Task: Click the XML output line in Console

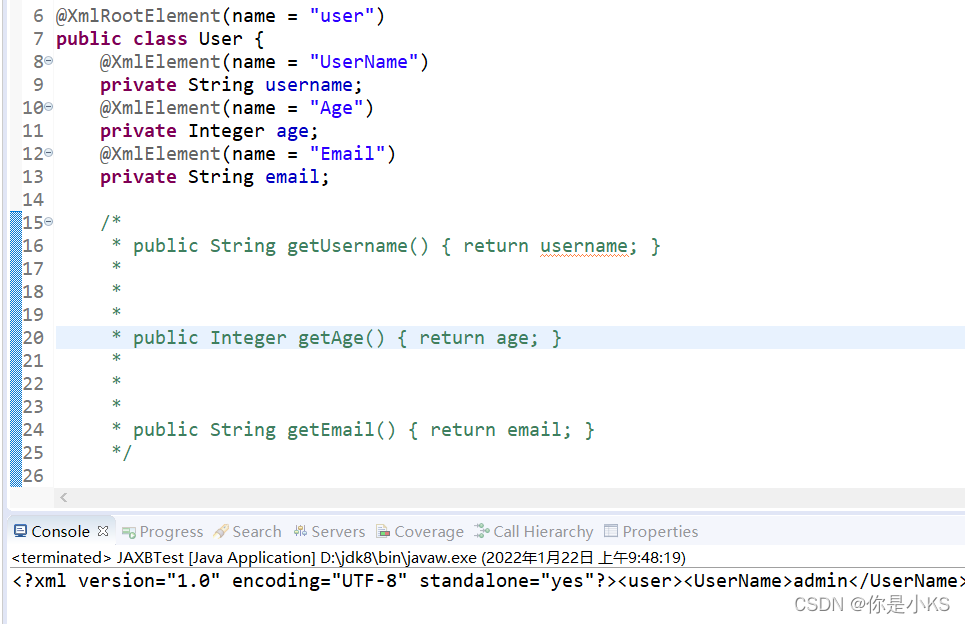Action: click(x=488, y=580)
